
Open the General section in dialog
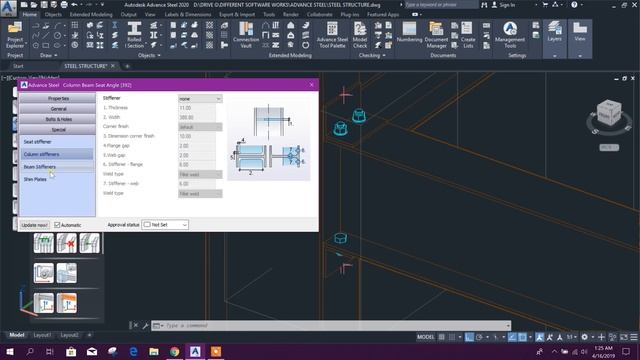[x=58, y=109]
